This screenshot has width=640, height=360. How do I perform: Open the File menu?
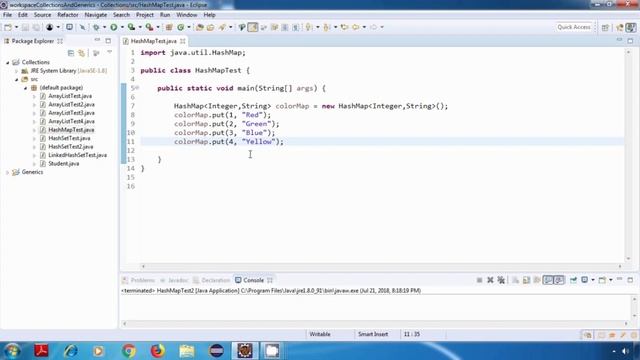[x=7, y=15]
